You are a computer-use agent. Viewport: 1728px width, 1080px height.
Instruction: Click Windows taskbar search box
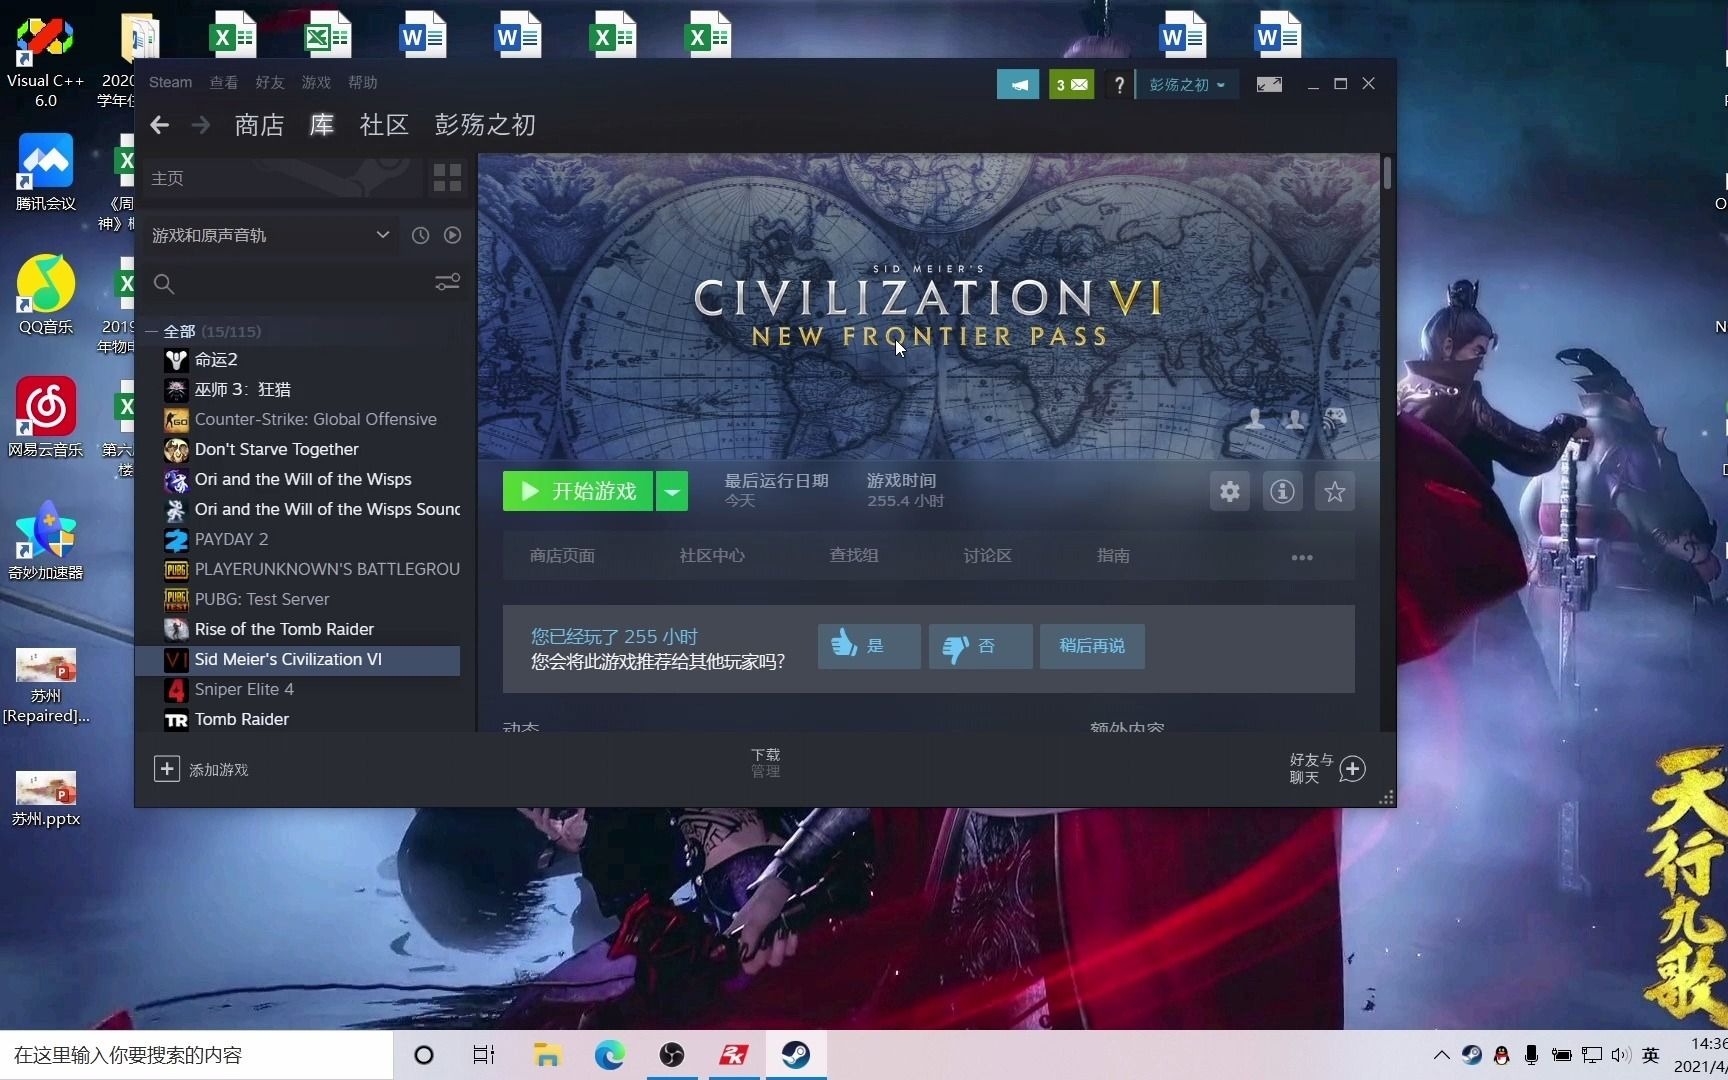(x=196, y=1055)
